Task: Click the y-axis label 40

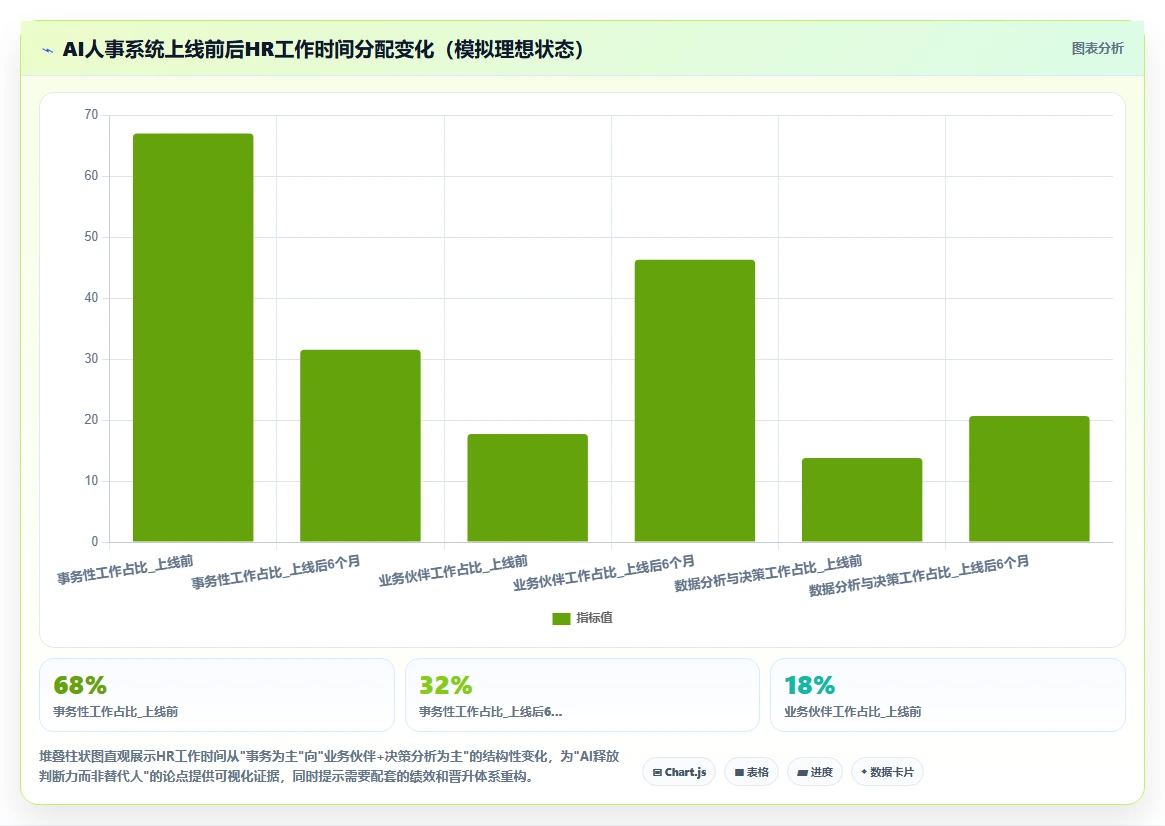Action: [x=91, y=298]
